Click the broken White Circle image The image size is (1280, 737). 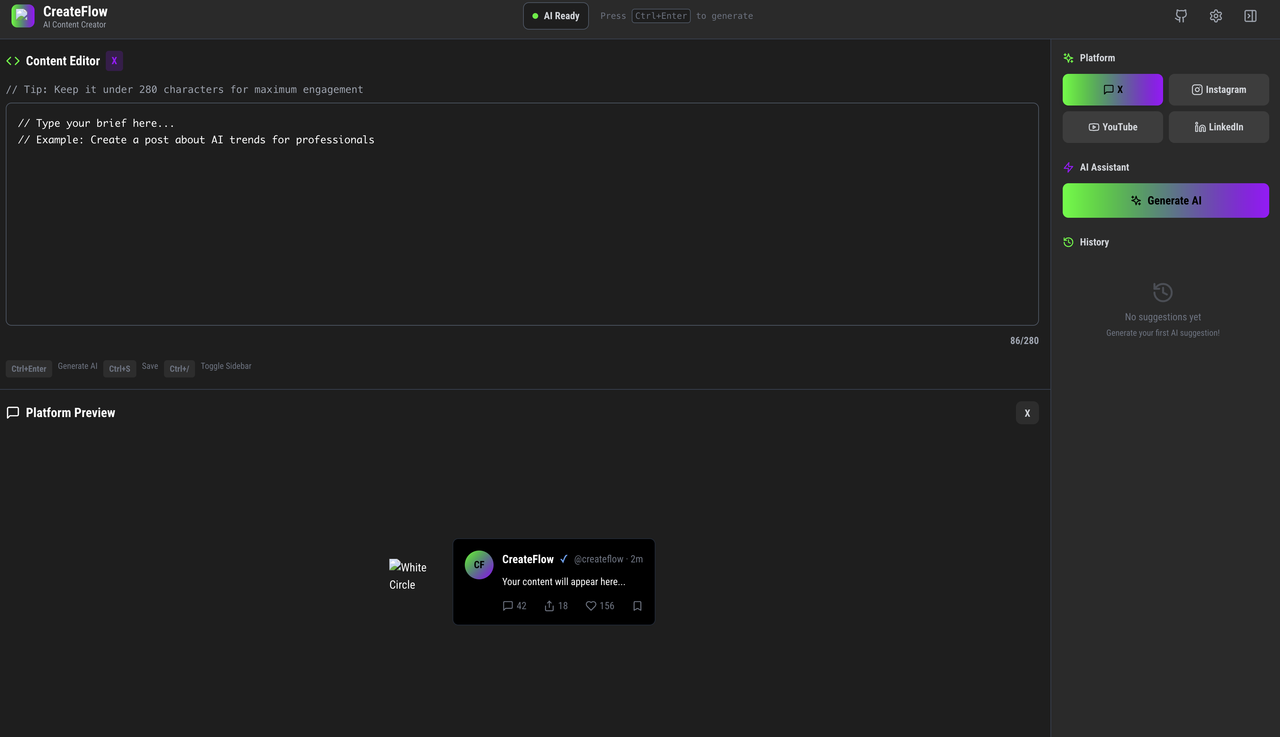[408, 575]
